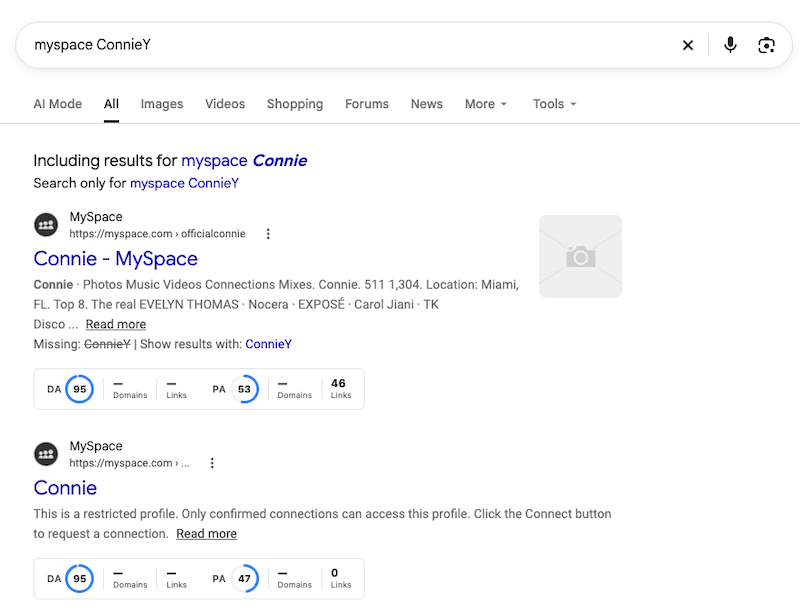
Task: Open options menu for officialconnie result
Action: [x=268, y=234]
